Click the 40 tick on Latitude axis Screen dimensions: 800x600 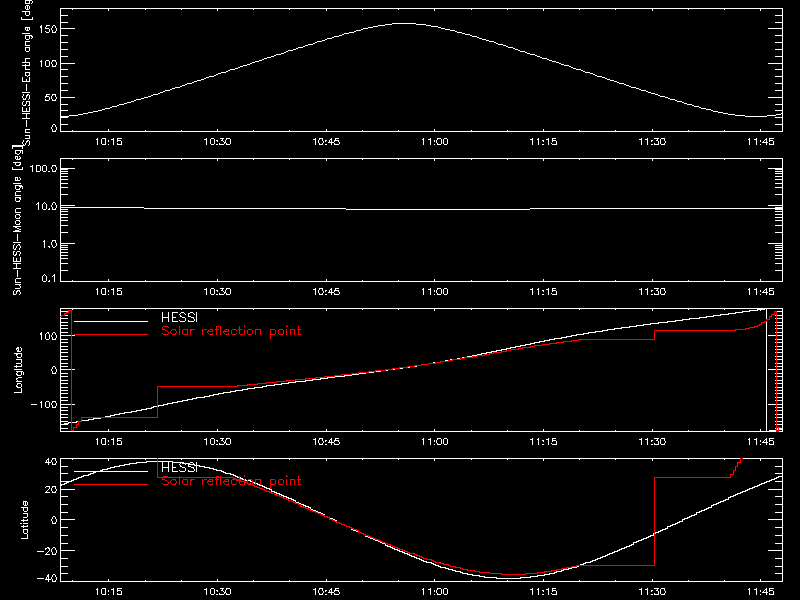tap(52, 462)
